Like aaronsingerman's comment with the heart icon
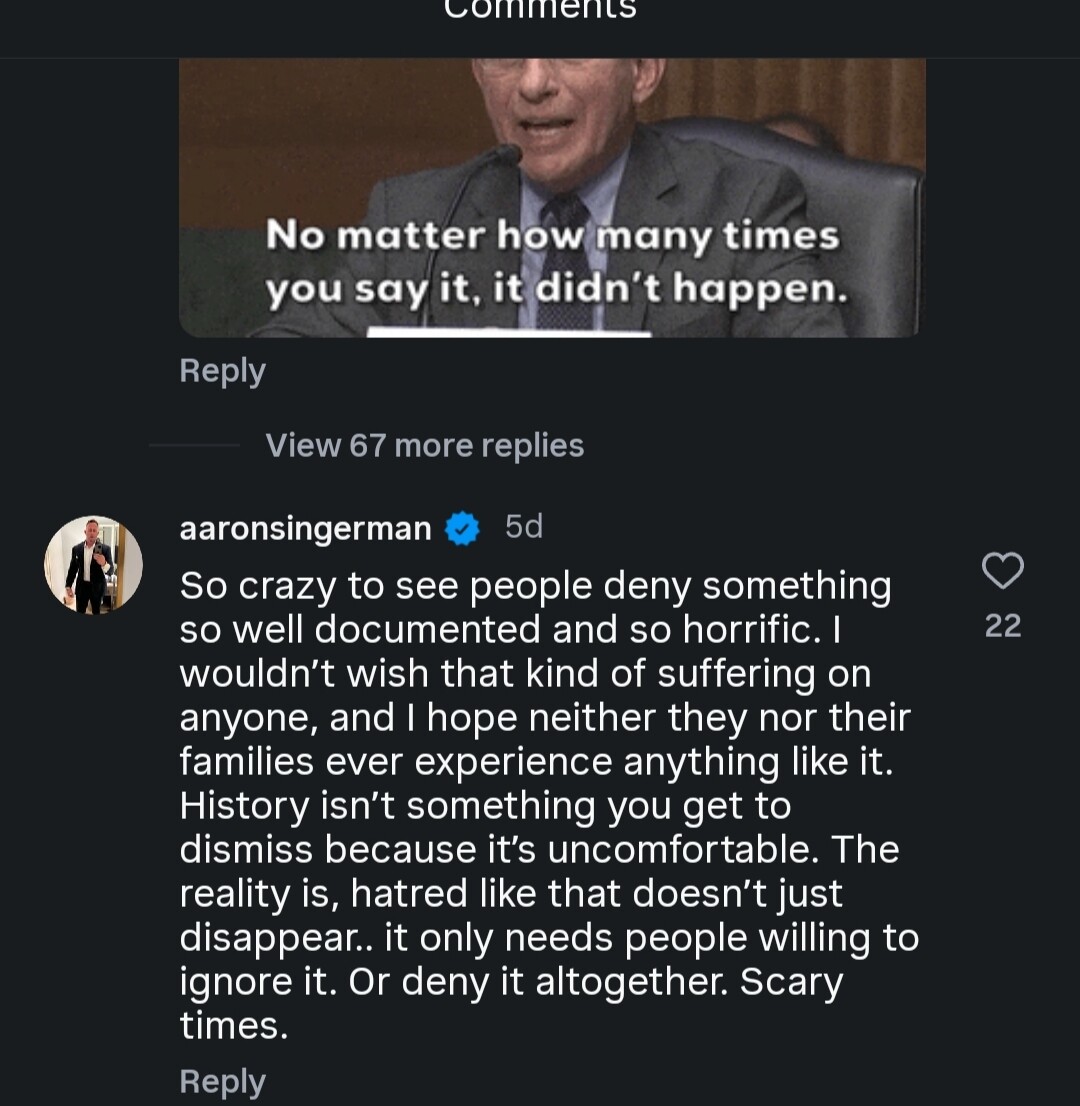The width and height of the screenshot is (1080, 1106). pyautogui.click(x=1002, y=571)
